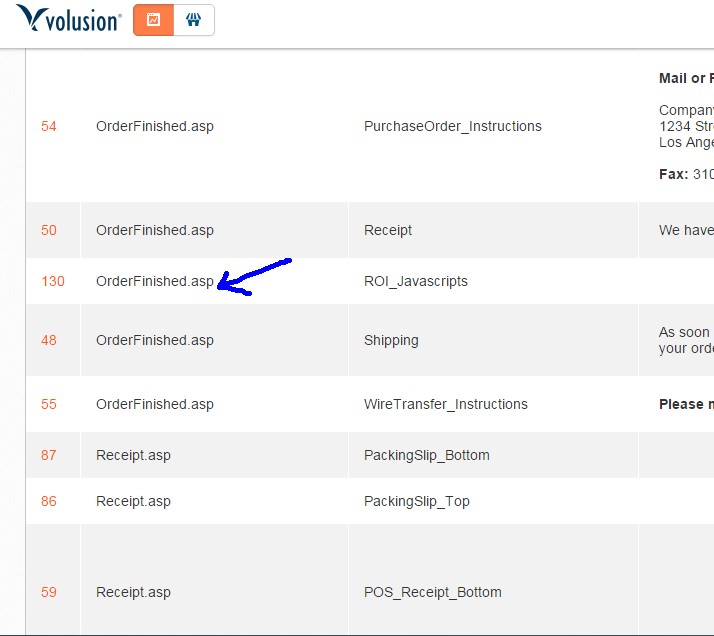Click the Volusion logo
The image size is (714, 636).
pyautogui.click(x=69, y=19)
